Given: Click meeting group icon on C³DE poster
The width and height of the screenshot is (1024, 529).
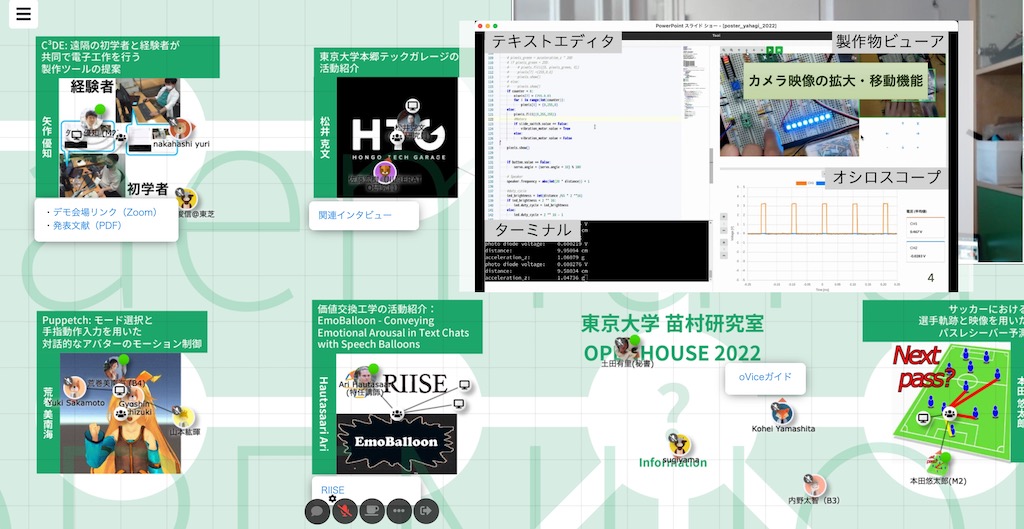Looking at the screenshot, I should 121,137.
